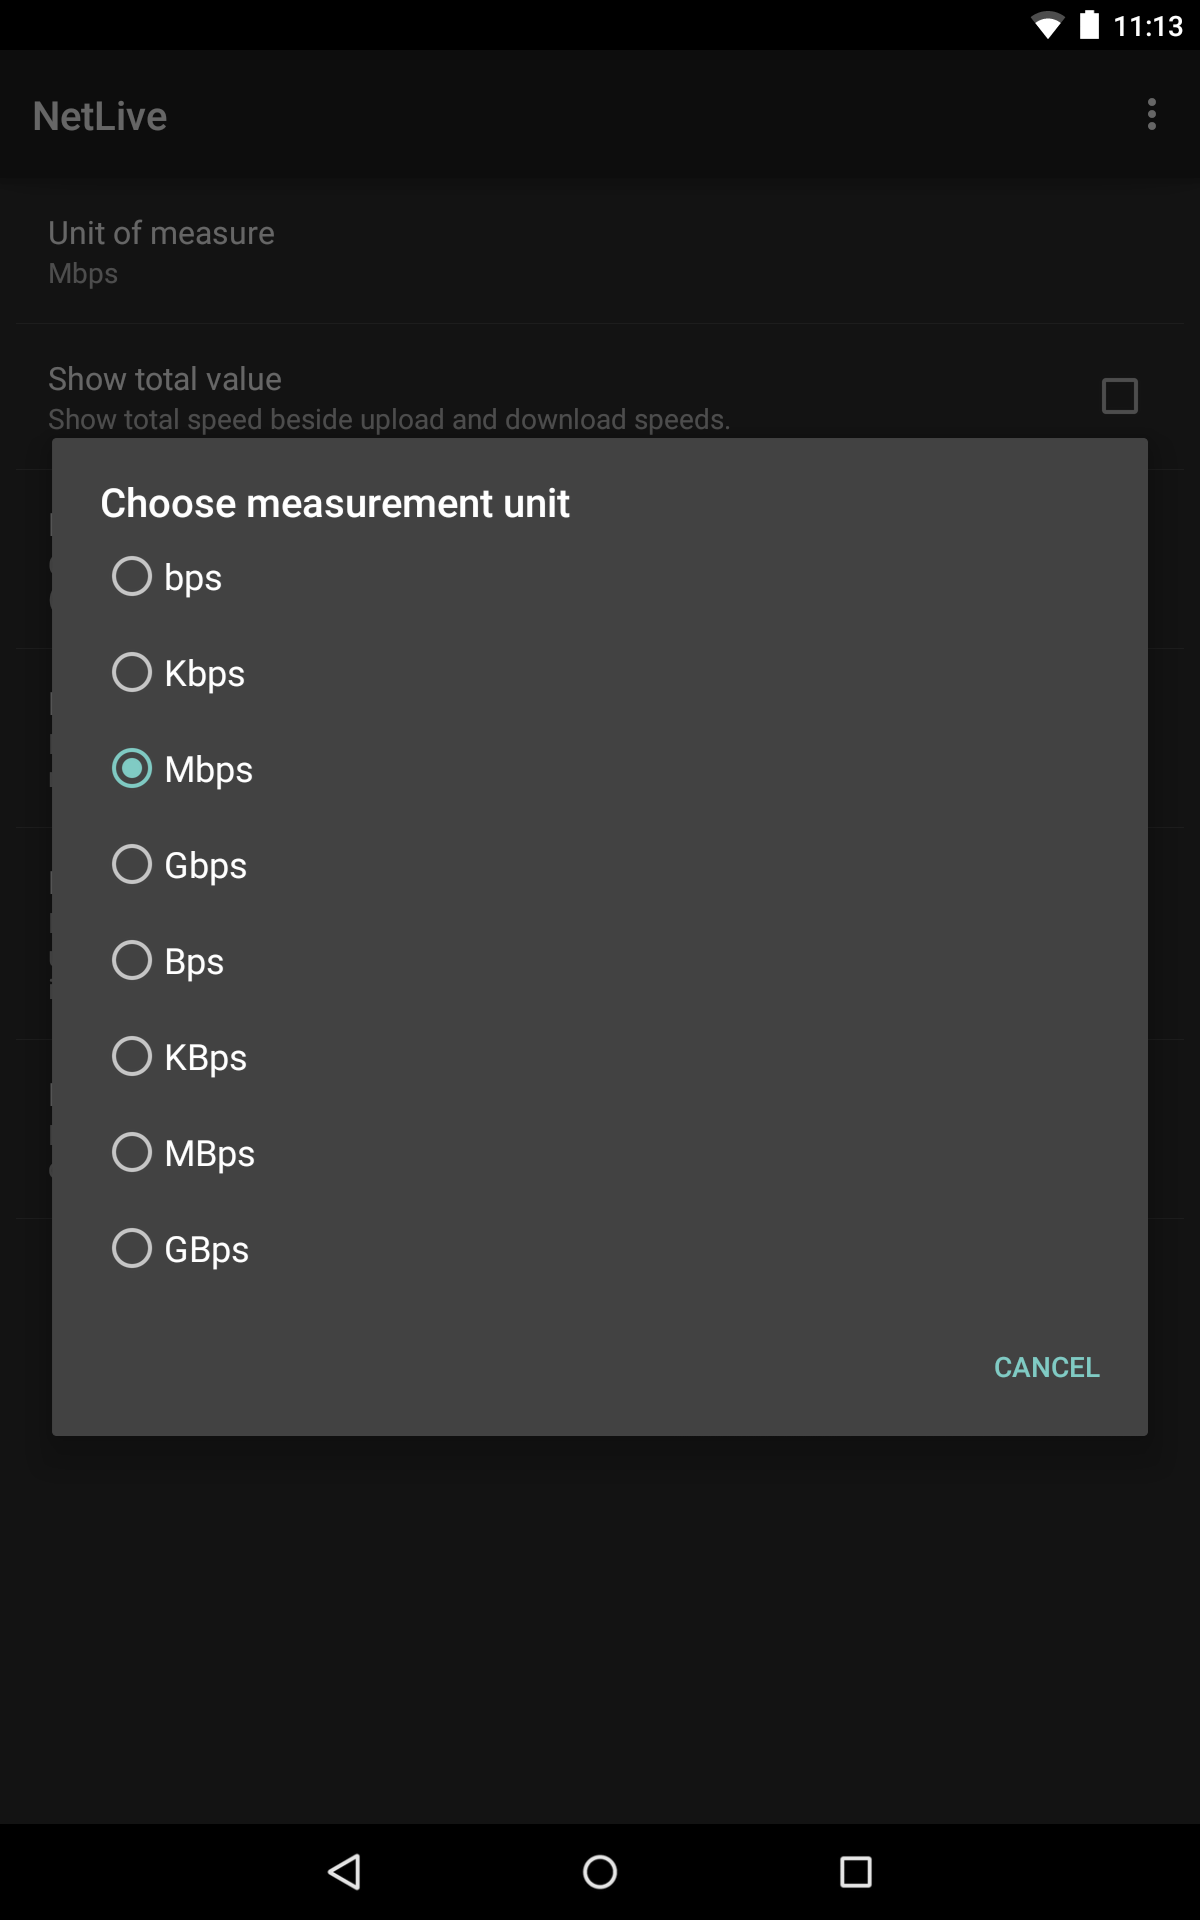Select MBps as the unit

(x=132, y=1153)
